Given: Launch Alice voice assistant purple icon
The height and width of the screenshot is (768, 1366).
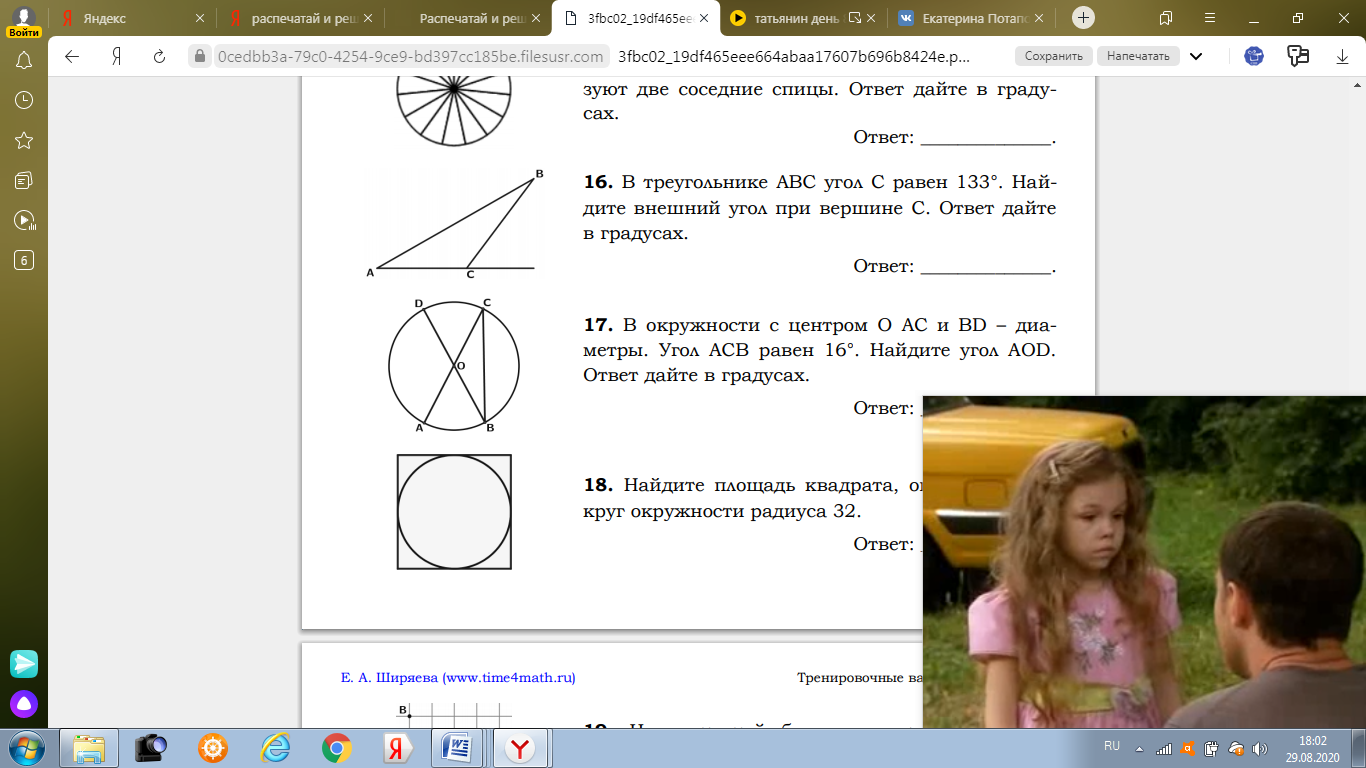Looking at the screenshot, I should tap(24, 703).
